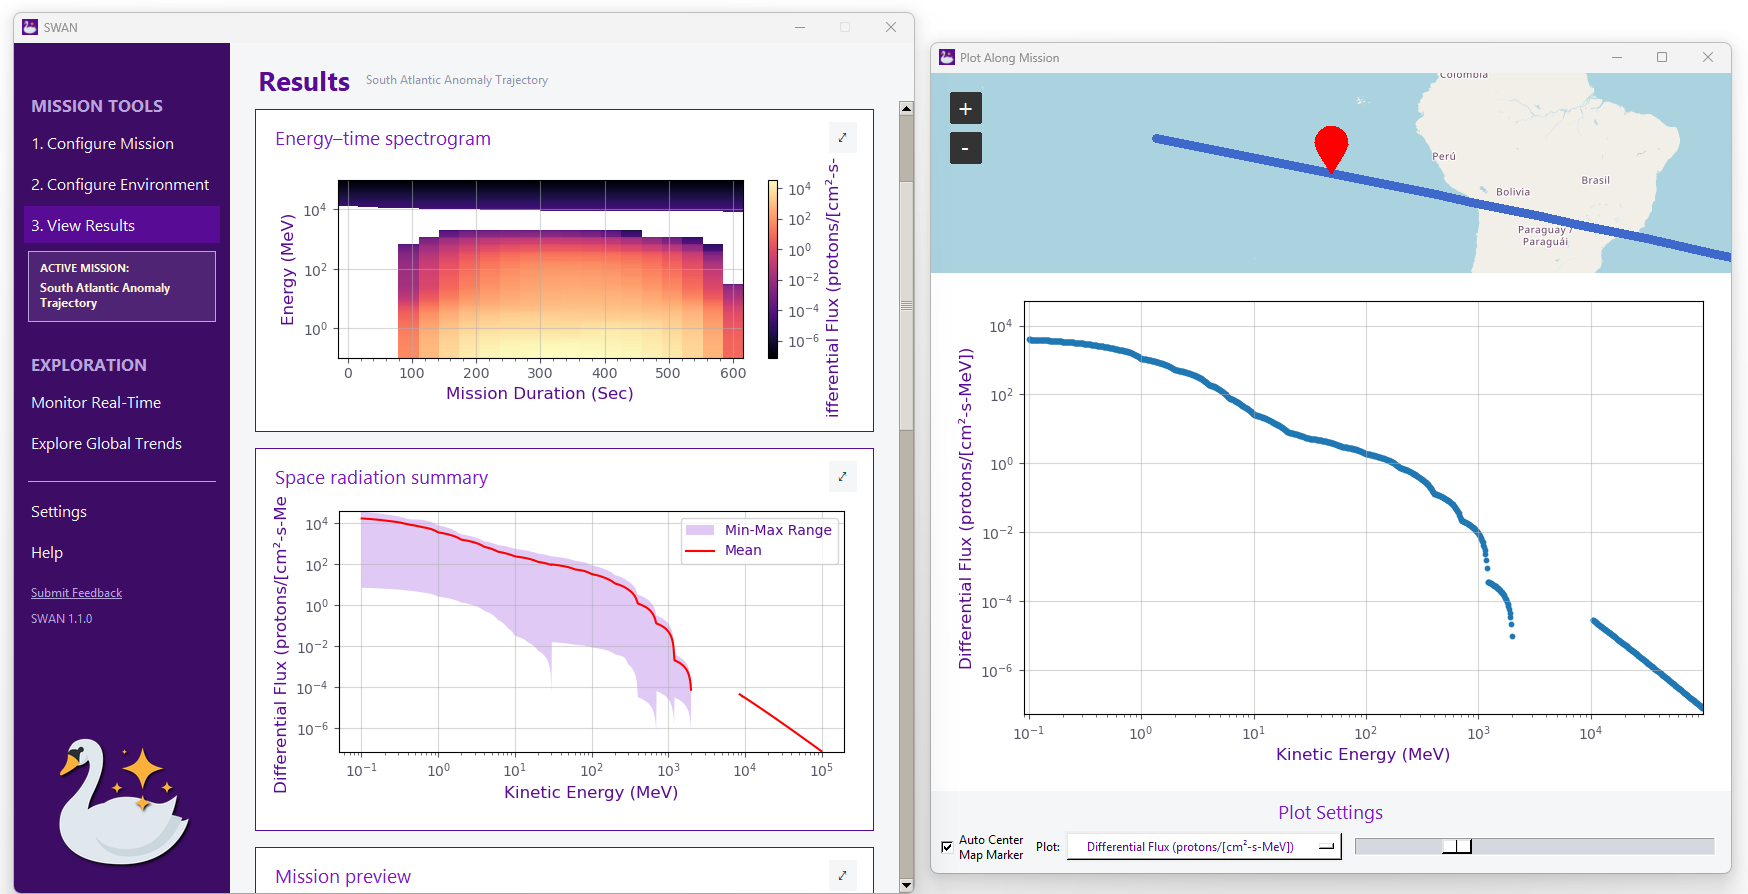Click the SWAN app icon in title bar
This screenshot has width=1748, height=894.
click(30, 27)
